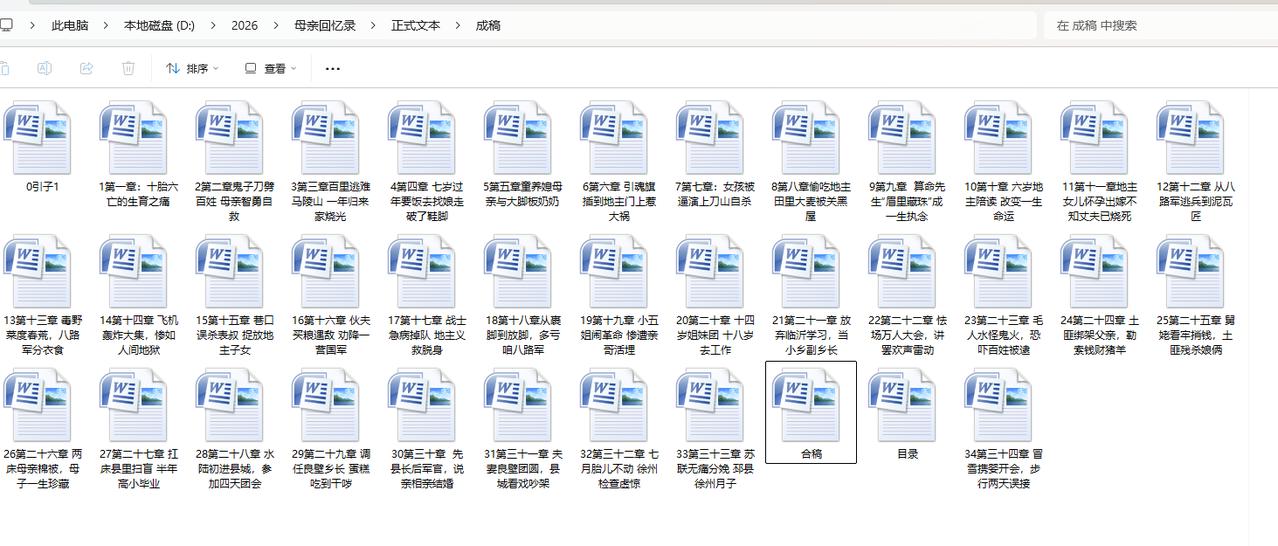1278x546 pixels.
Task: Expand the chevron after 母亲回忆录
Action: point(373,25)
